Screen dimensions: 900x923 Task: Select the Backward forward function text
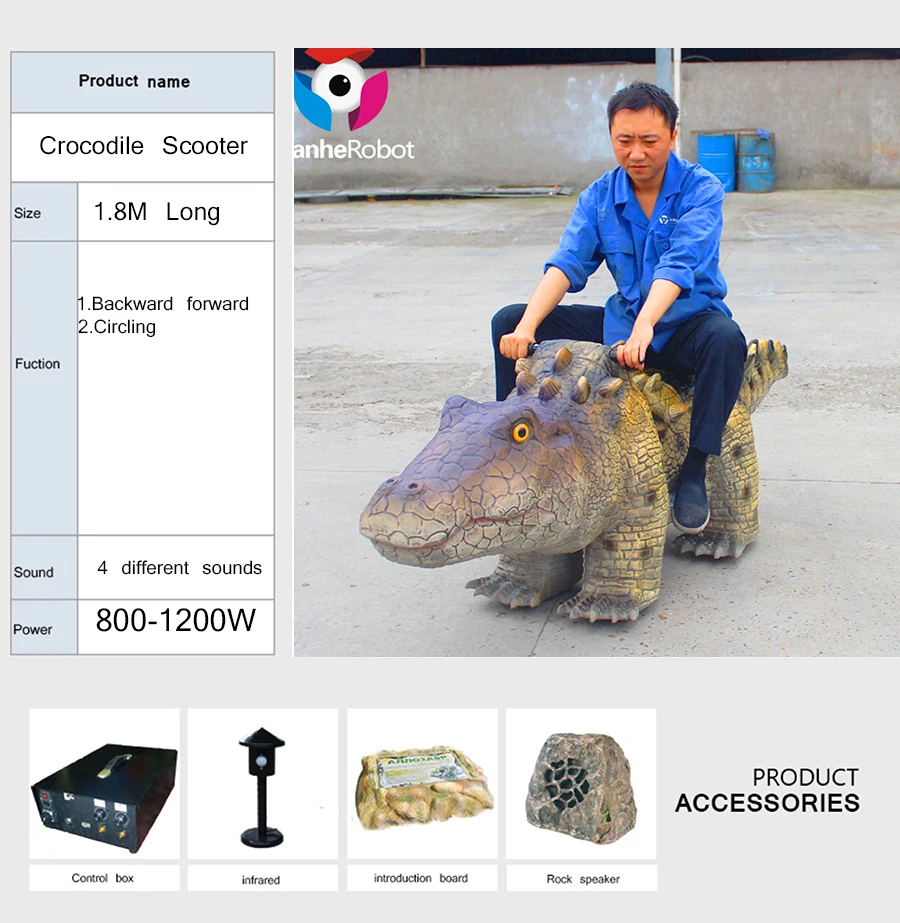point(165,304)
